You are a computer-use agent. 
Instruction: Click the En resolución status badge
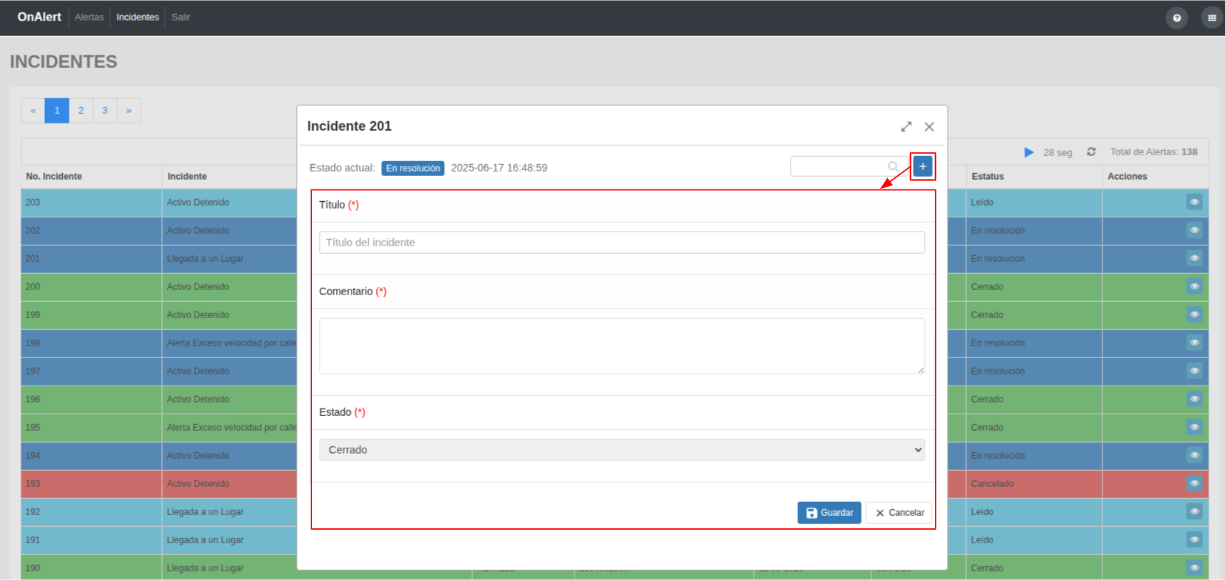(413, 168)
